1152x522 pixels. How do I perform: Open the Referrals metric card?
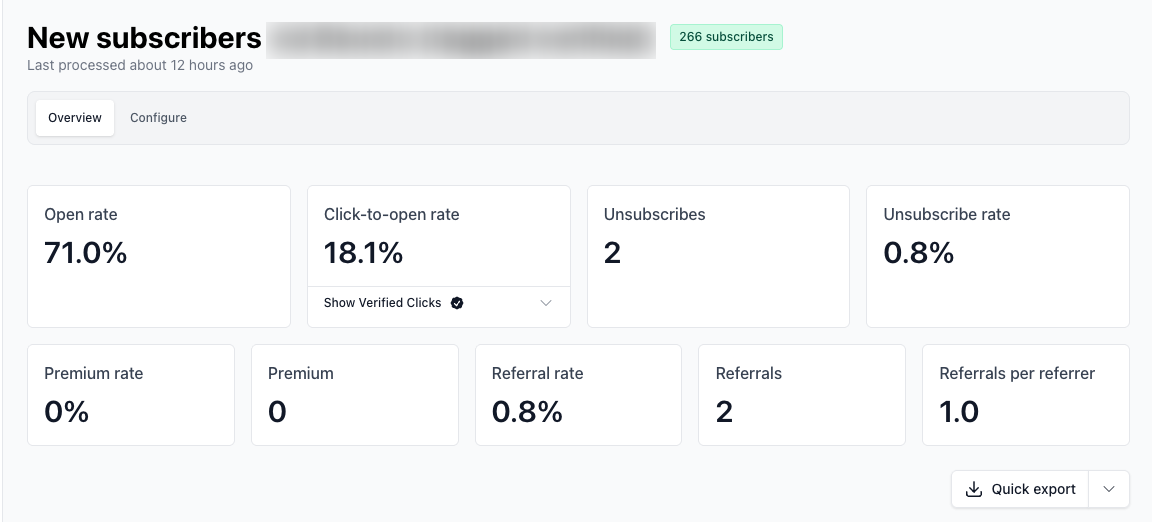802,395
